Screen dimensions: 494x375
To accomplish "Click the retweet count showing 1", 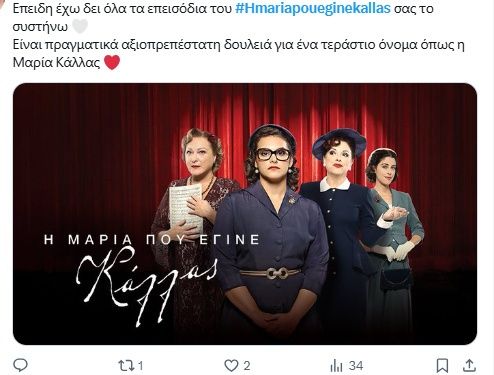I will point(140,366).
